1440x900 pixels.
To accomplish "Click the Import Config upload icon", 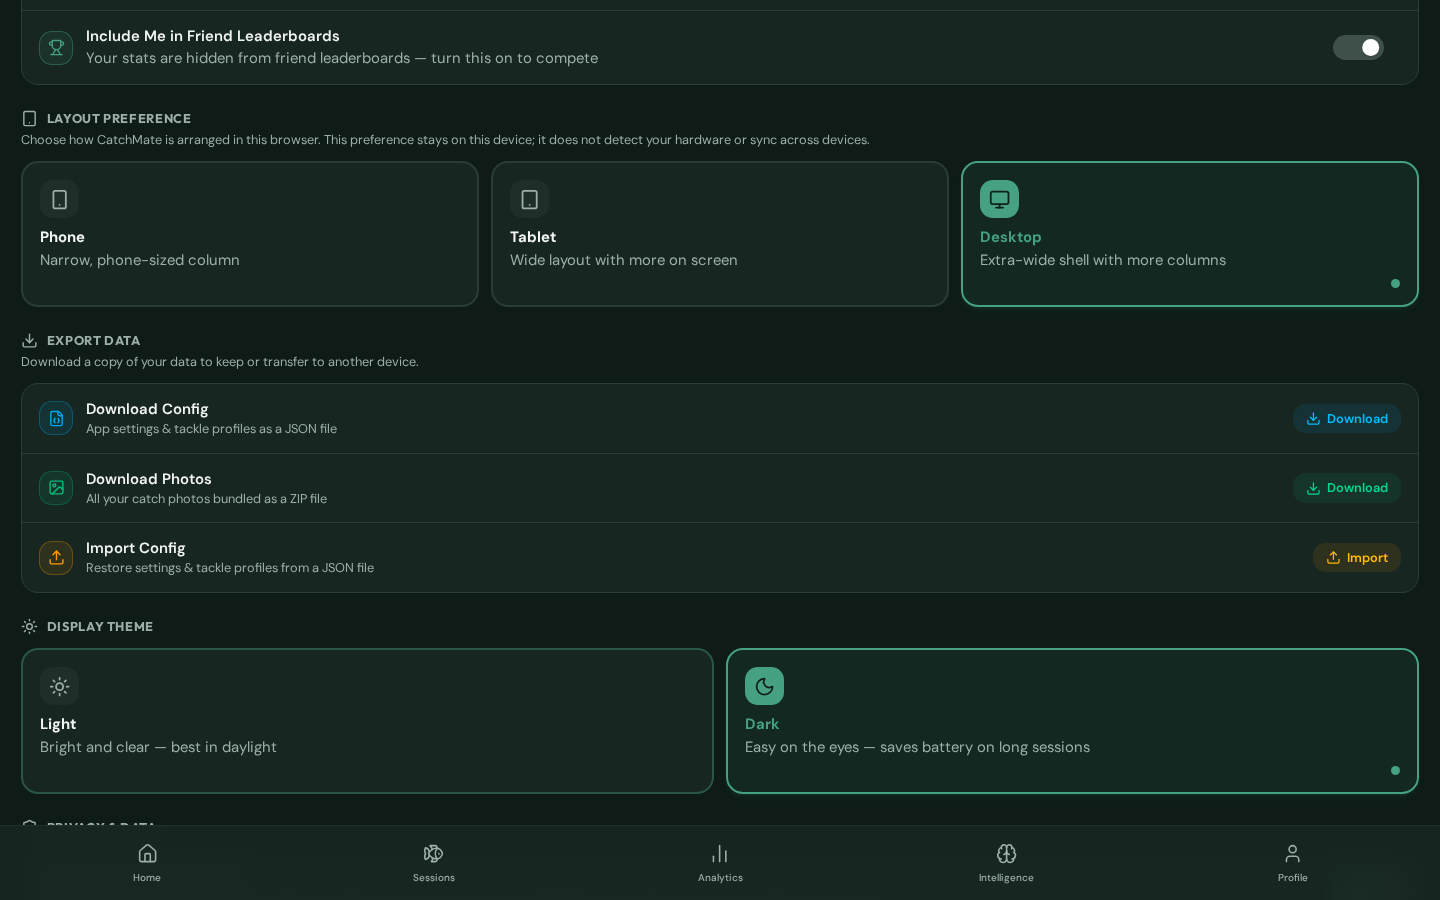I will click(56, 558).
